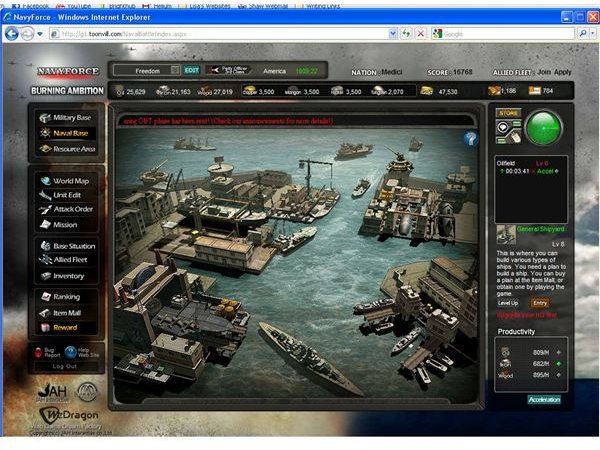This screenshot has width=600, height=450.
Task: Click the WeDragon logo
Action: point(69,415)
